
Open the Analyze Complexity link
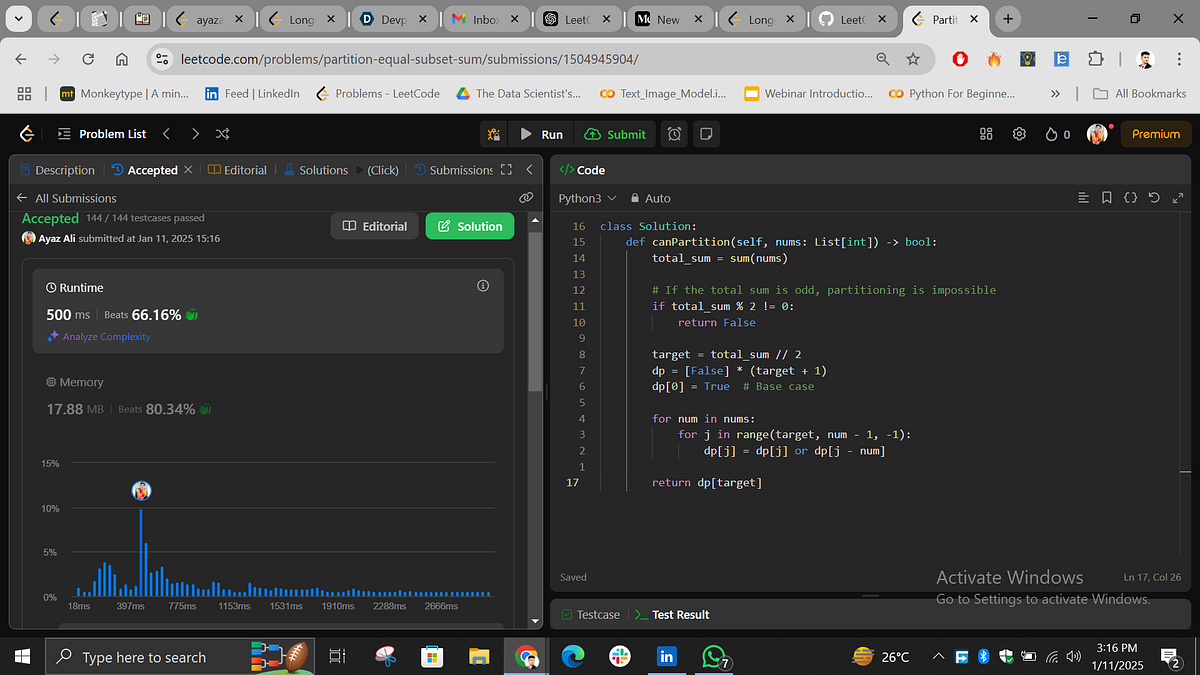coord(97,337)
